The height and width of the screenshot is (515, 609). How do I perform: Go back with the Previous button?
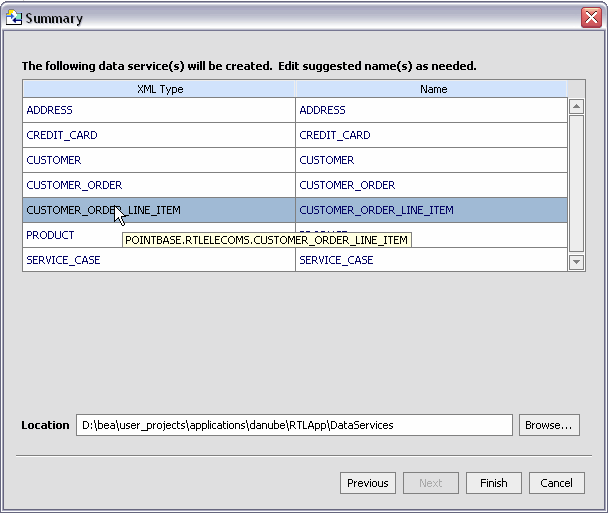368,483
